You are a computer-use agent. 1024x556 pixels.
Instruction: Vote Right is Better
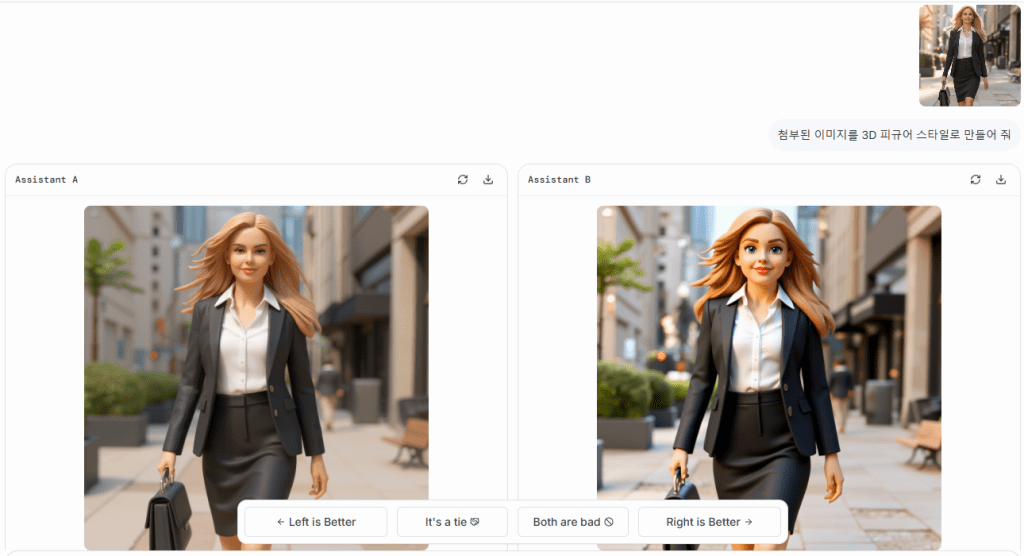[x=709, y=522]
